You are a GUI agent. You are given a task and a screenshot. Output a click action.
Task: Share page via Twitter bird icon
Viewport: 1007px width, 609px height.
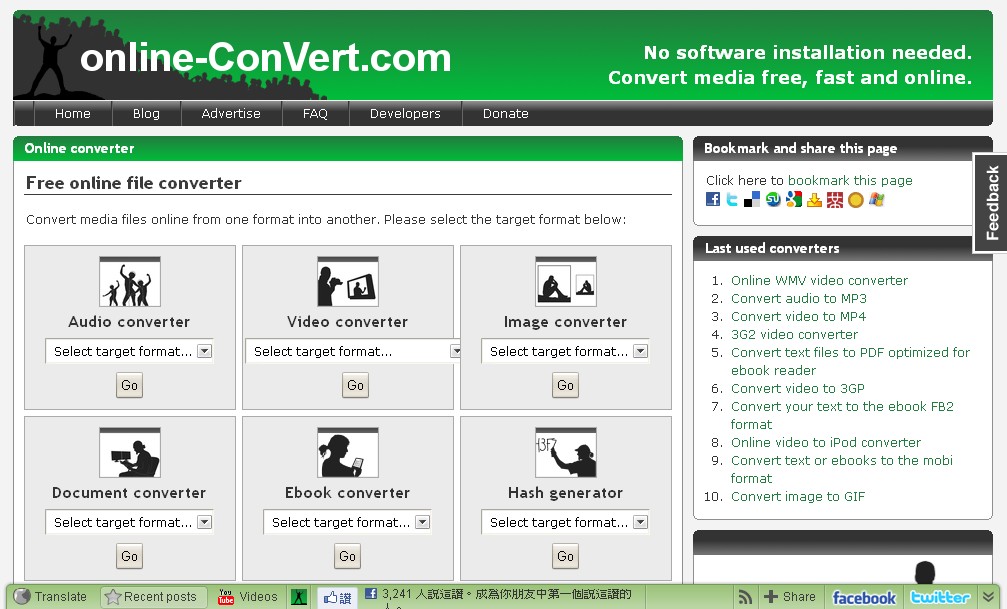click(732, 200)
